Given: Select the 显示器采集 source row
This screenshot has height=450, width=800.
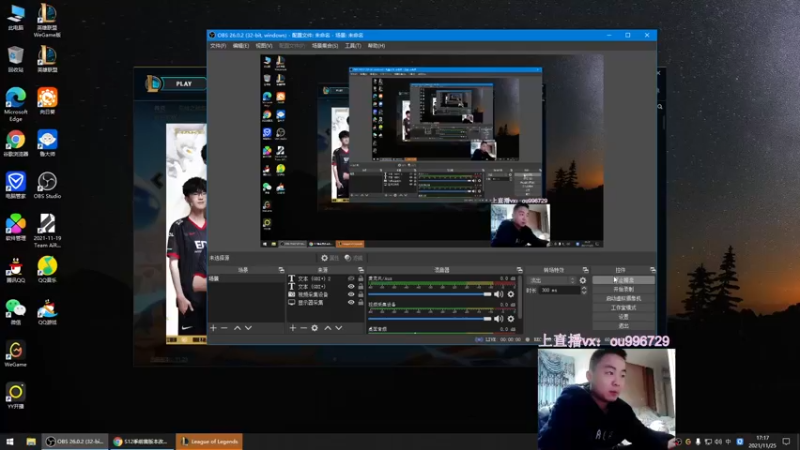Looking at the screenshot, I should point(325,302).
